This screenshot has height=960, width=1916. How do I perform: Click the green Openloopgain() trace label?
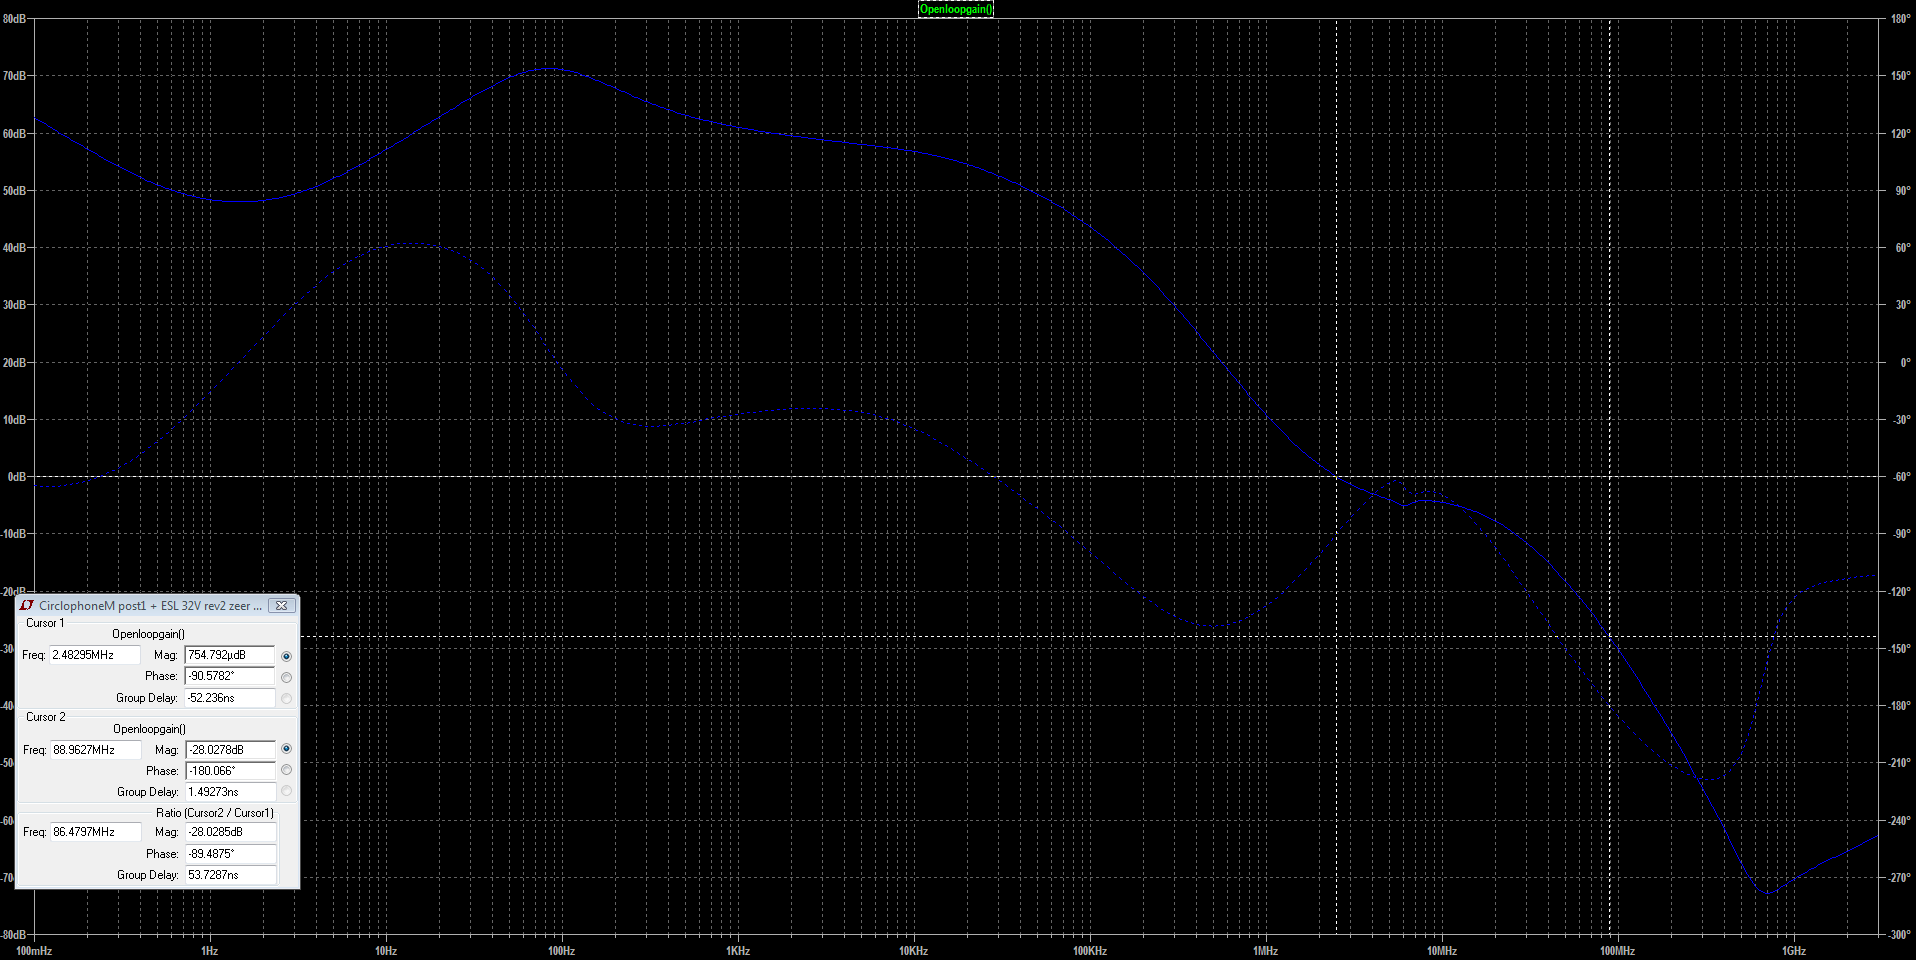pos(956,9)
